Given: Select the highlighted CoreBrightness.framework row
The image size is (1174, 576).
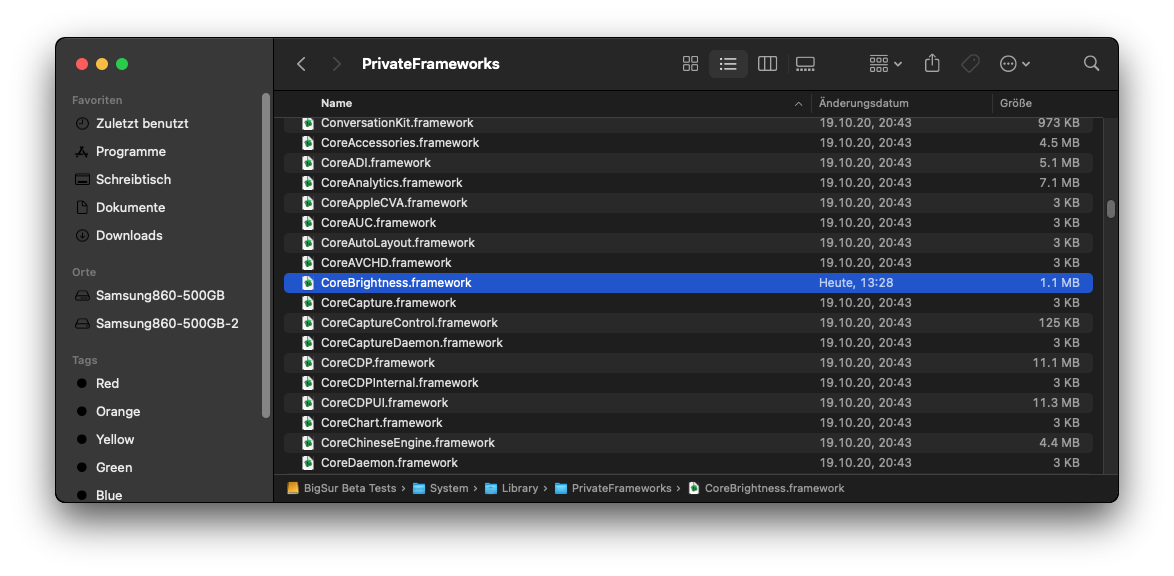Looking at the screenshot, I should coord(688,282).
